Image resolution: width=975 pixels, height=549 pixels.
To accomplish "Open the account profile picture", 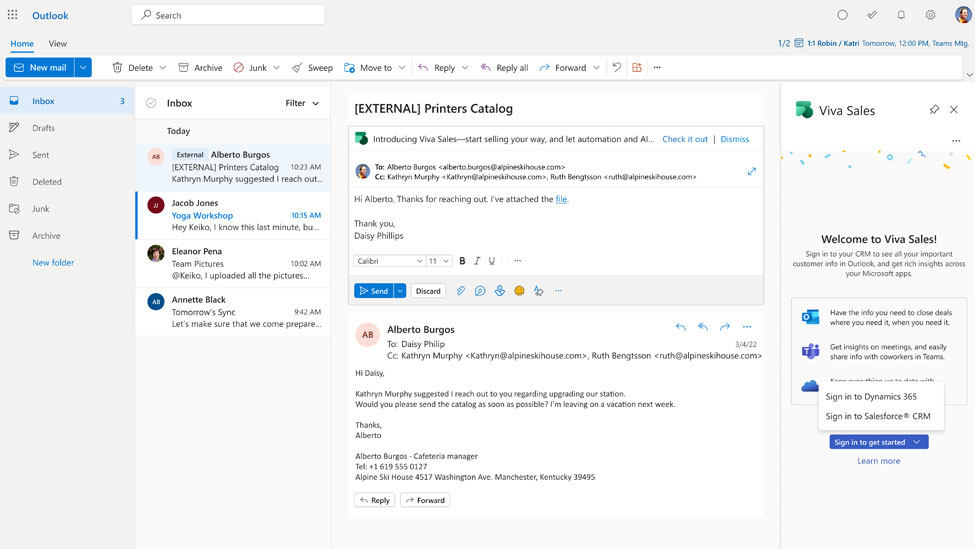I will pyautogui.click(x=963, y=15).
